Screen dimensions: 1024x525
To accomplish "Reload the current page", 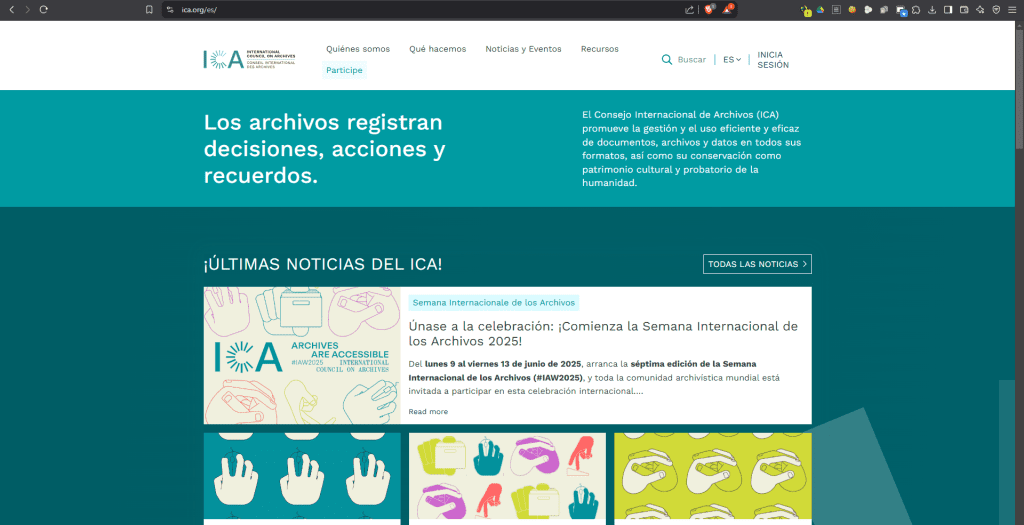I will pos(44,10).
